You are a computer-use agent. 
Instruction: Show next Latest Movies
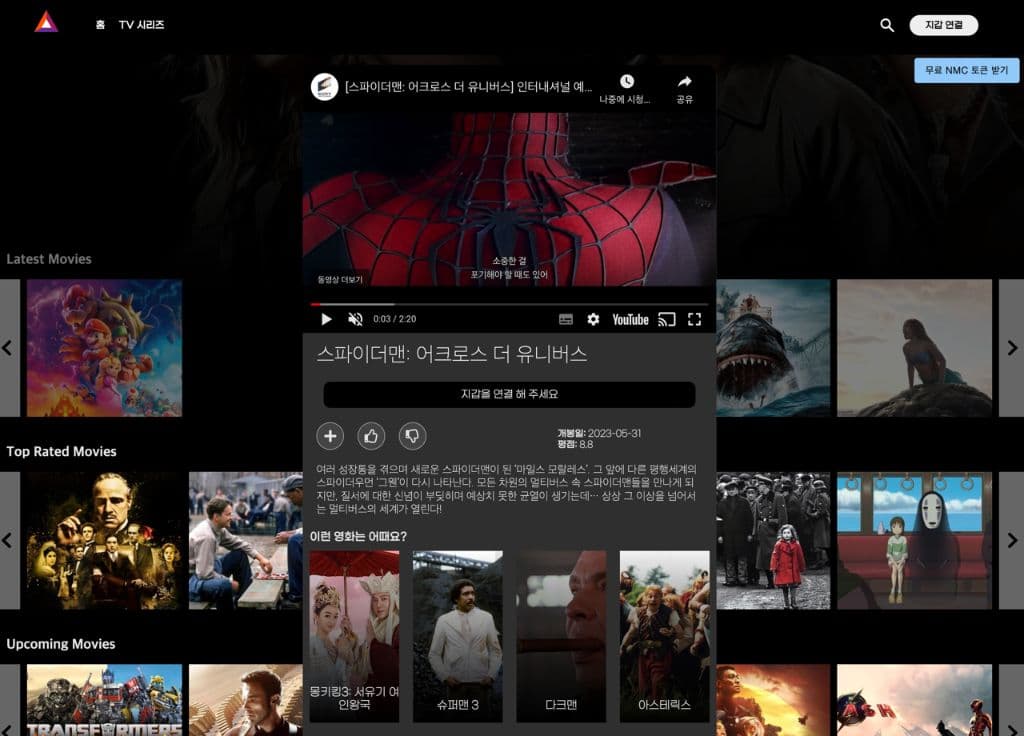click(x=1012, y=348)
